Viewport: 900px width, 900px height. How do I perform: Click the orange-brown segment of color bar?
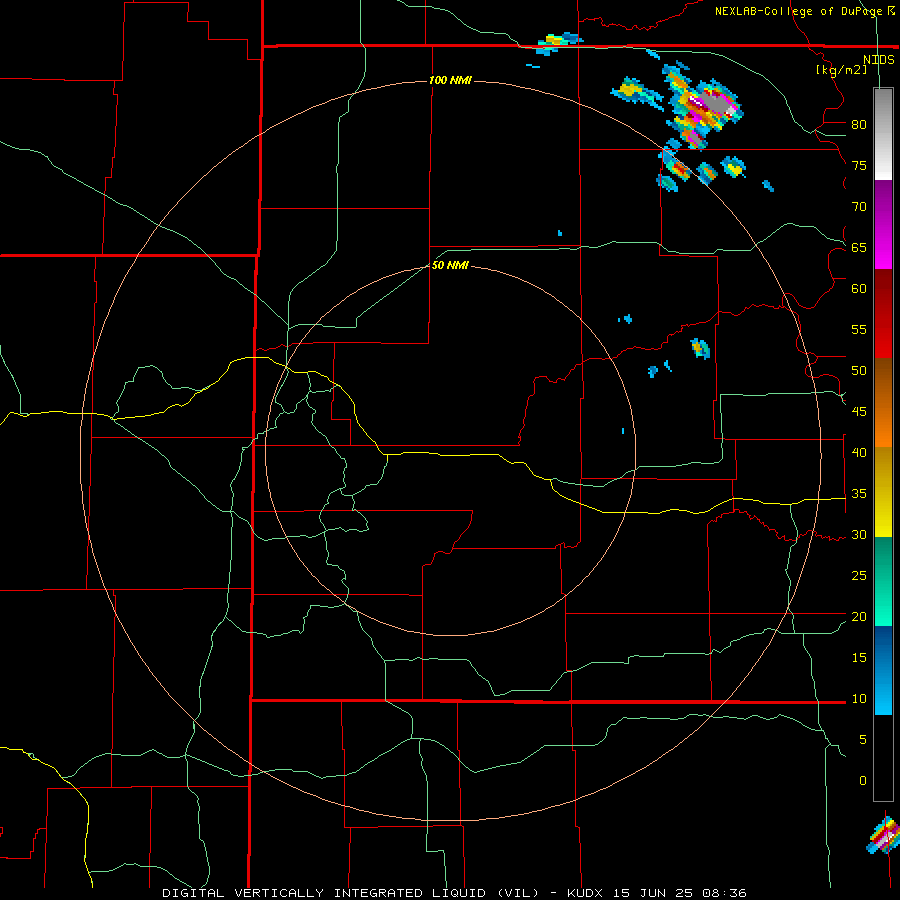(883, 402)
